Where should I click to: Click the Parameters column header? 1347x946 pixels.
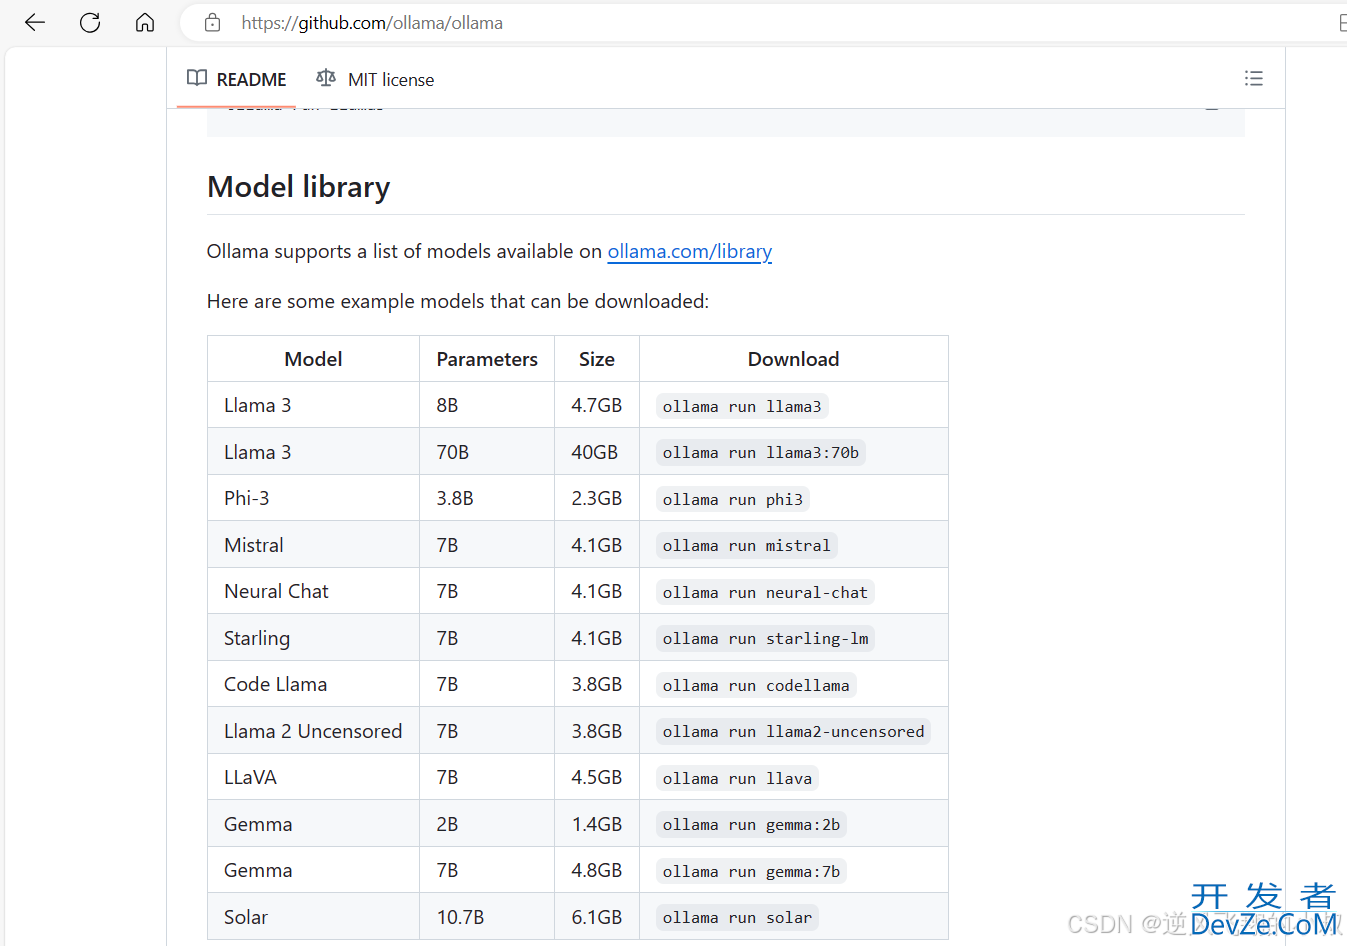tap(487, 359)
